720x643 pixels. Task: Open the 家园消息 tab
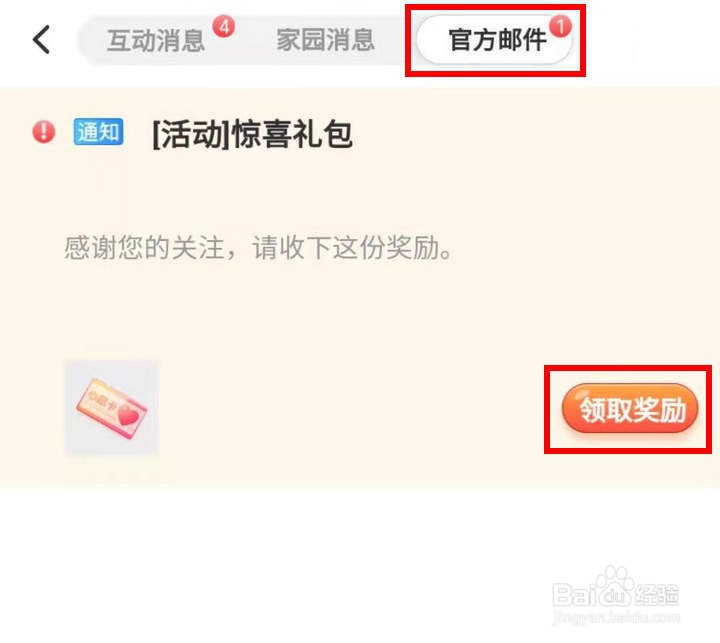(325, 39)
